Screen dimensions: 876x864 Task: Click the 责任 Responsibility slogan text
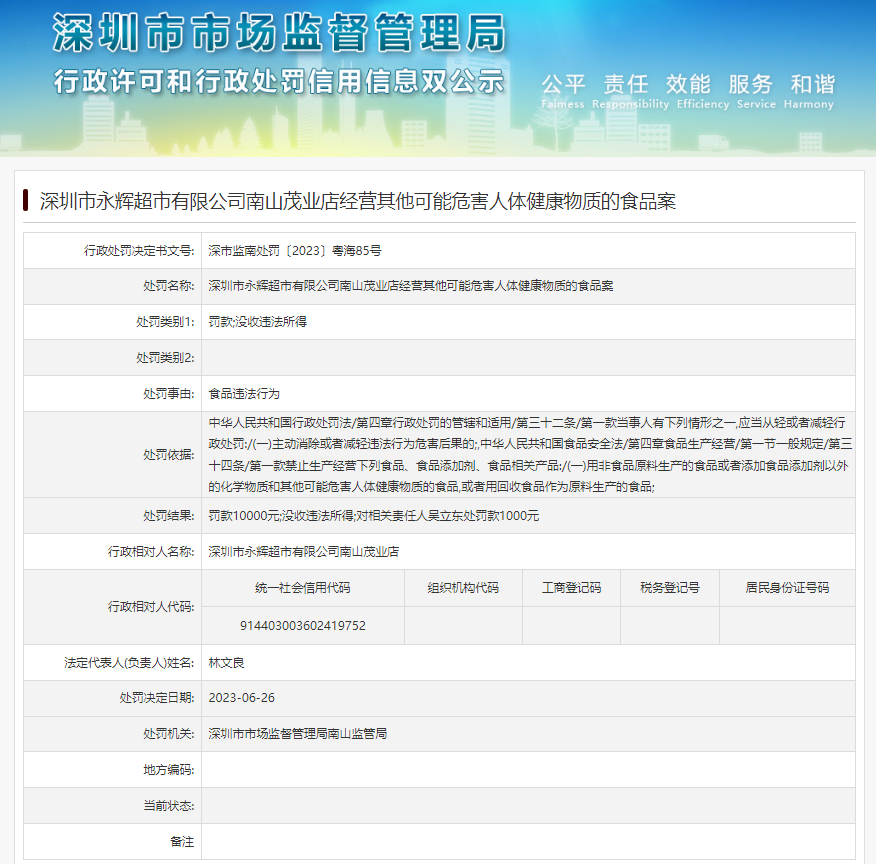click(630, 91)
